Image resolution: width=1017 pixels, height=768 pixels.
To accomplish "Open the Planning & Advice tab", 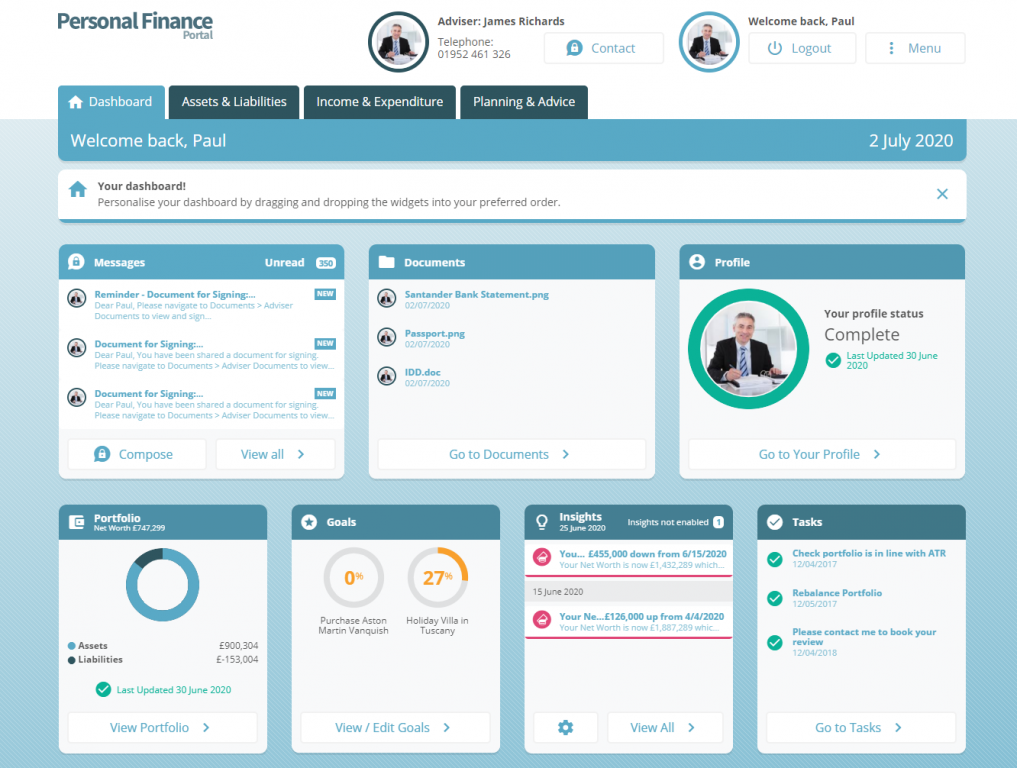I will pyautogui.click(x=523, y=101).
